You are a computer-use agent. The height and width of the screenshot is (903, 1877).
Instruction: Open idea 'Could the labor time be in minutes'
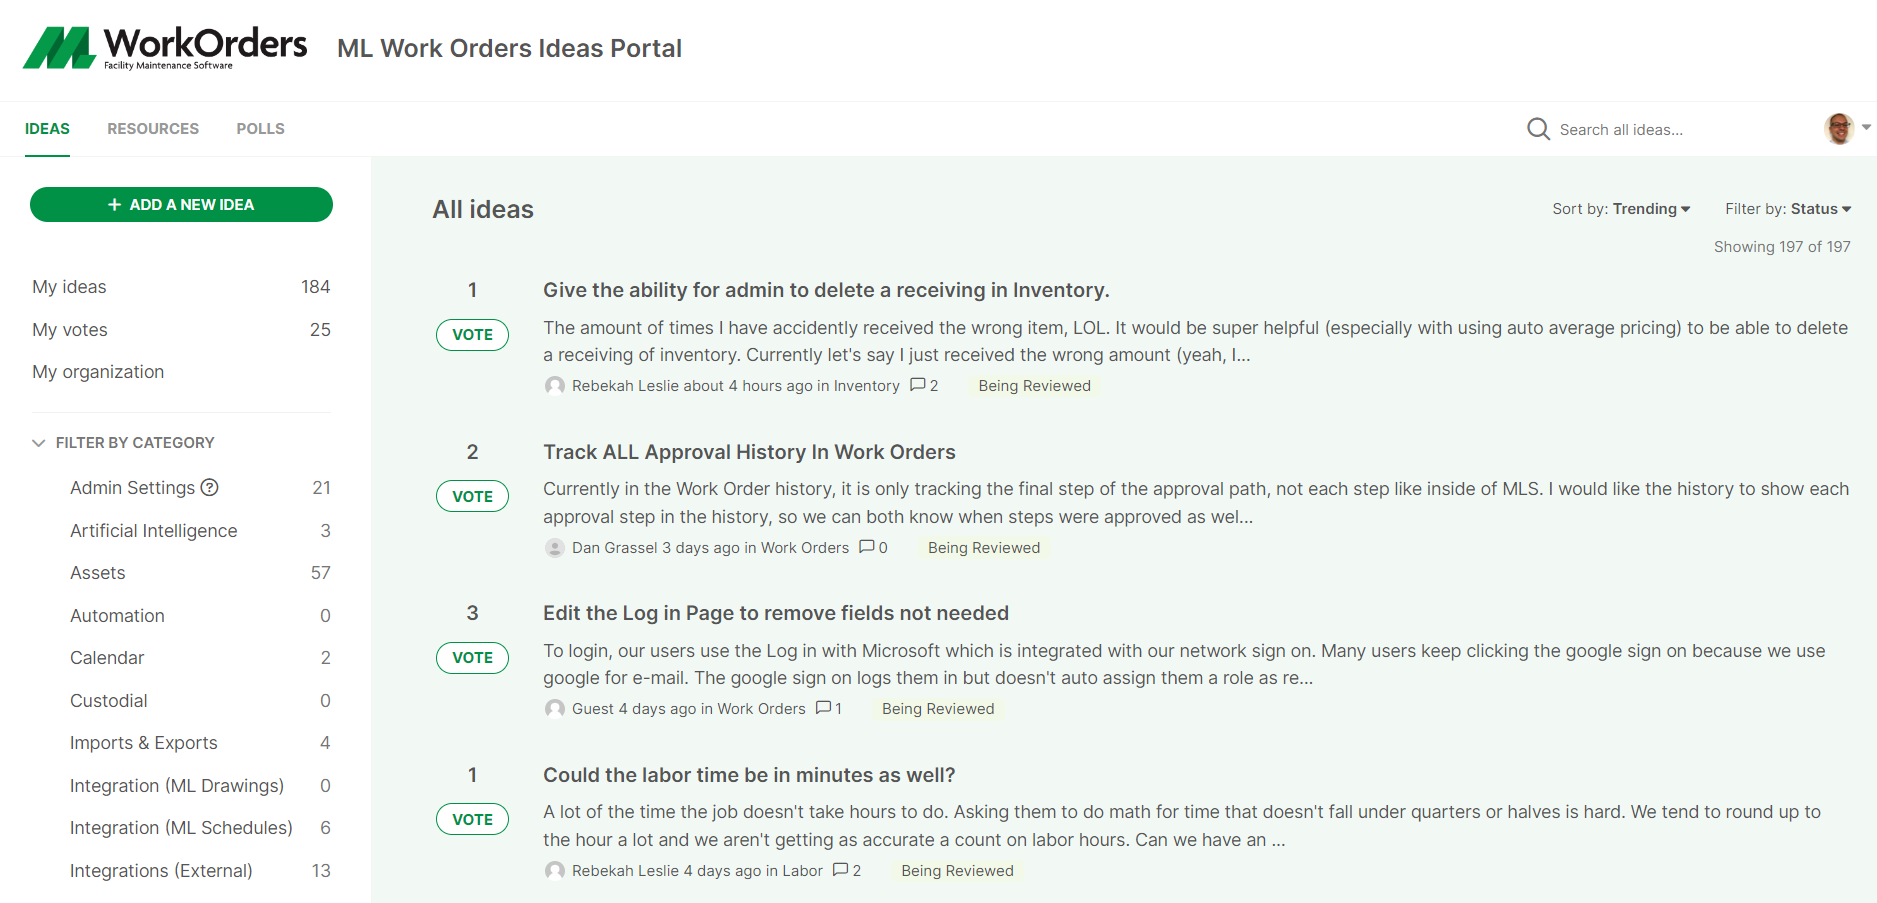point(749,775)
